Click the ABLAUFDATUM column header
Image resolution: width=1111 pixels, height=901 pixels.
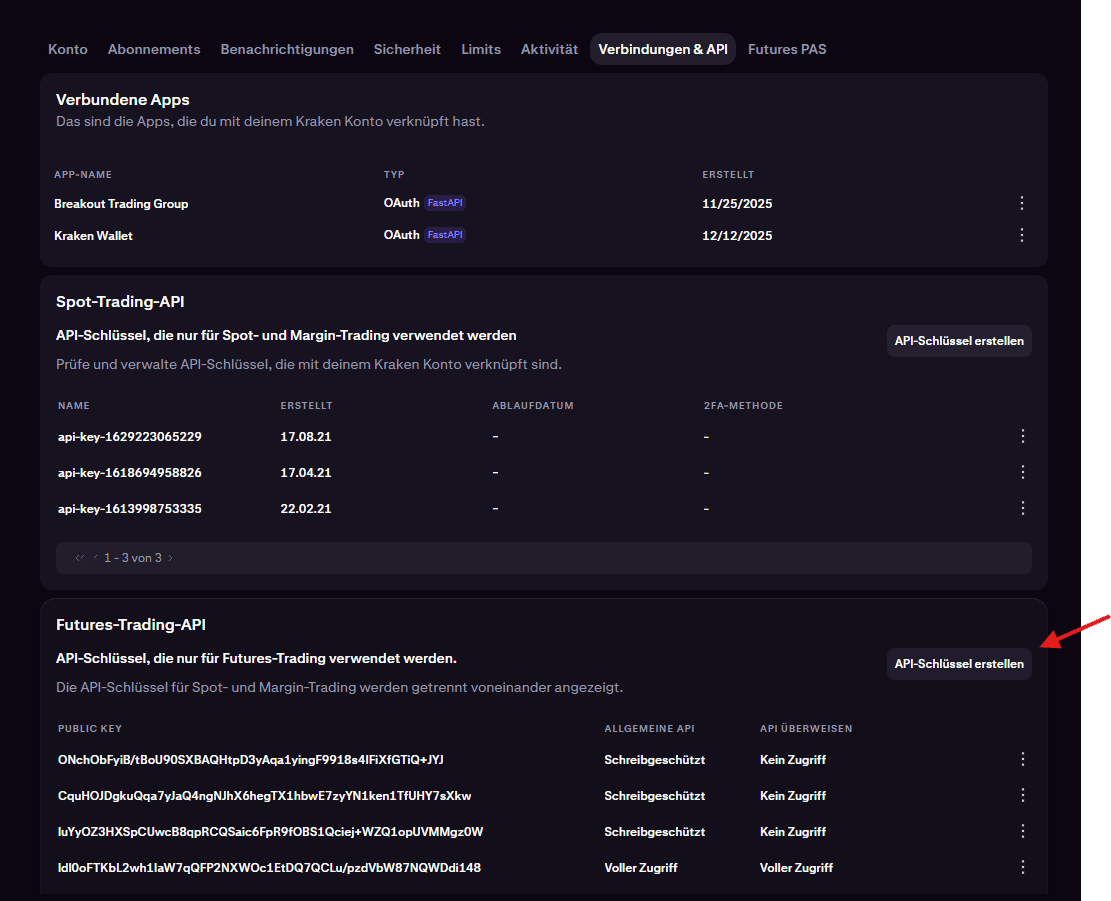pos(533,406)
